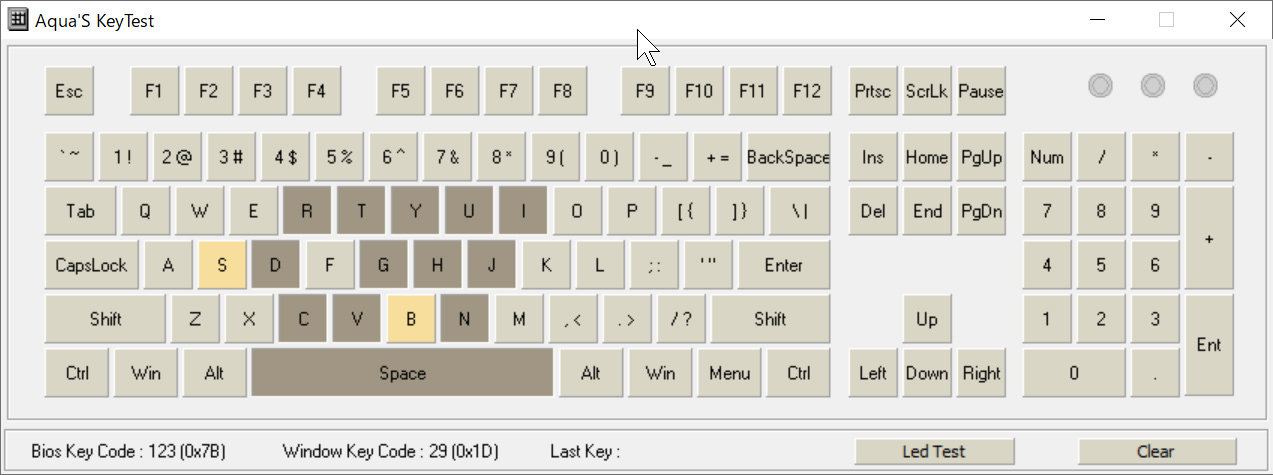Click the rightmost LED indicator circle
The image size is (1273, 475).
click(1205, 86)
